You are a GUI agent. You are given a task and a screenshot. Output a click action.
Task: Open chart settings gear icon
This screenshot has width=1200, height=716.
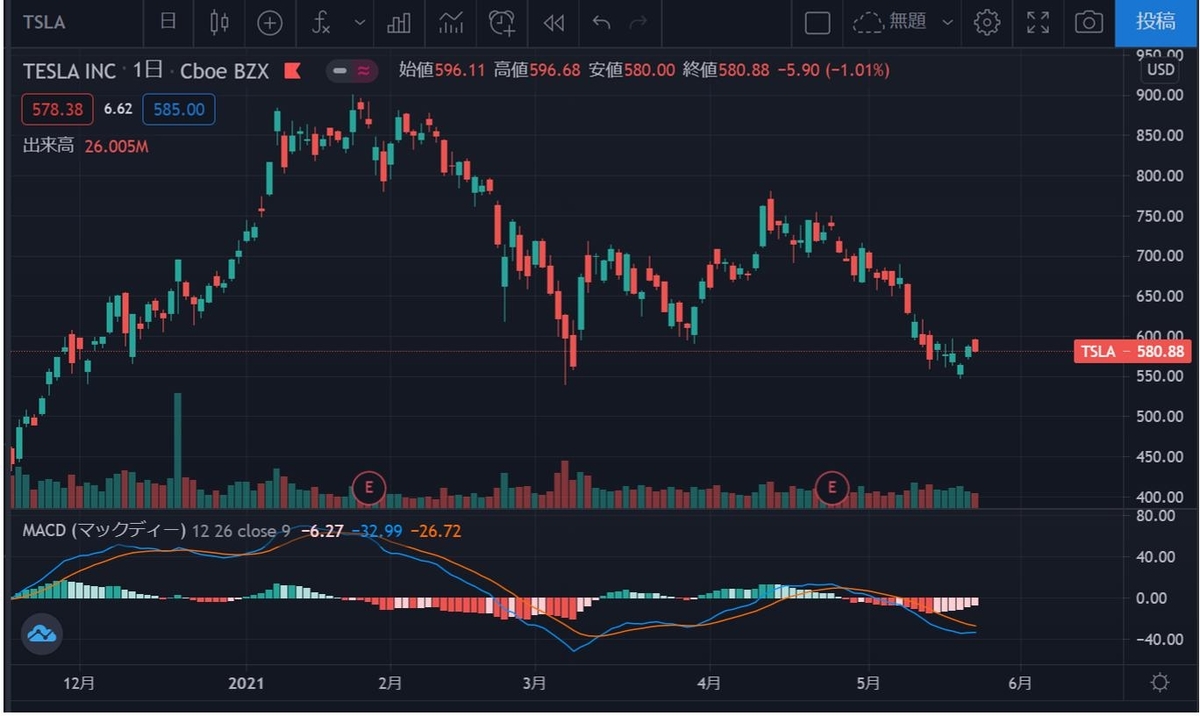987,22
